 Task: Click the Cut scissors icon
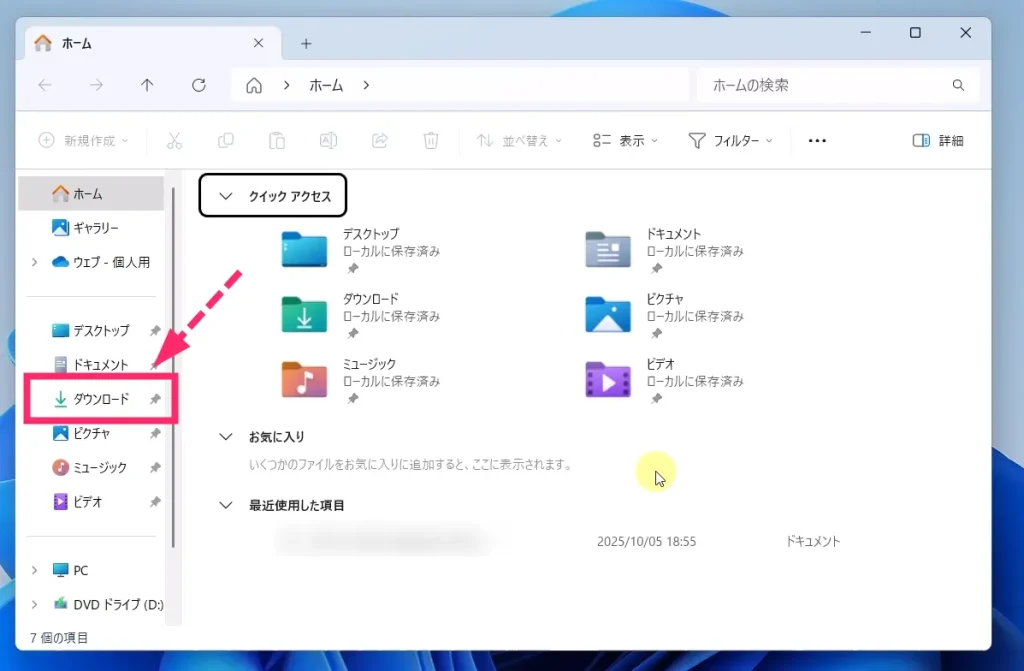coord(174,141)
